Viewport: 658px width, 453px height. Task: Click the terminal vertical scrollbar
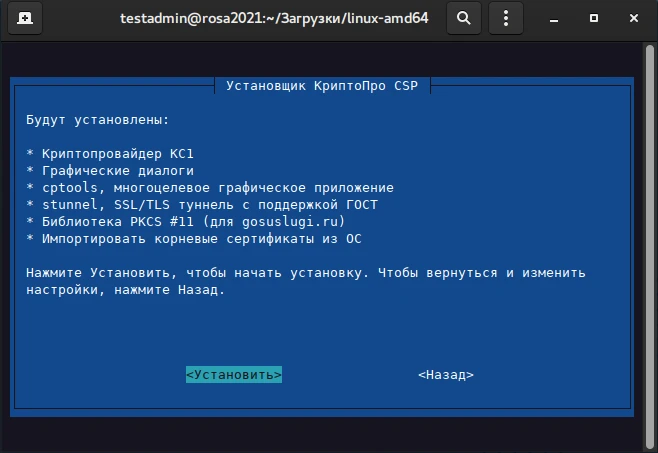click(x=650, y=246)
